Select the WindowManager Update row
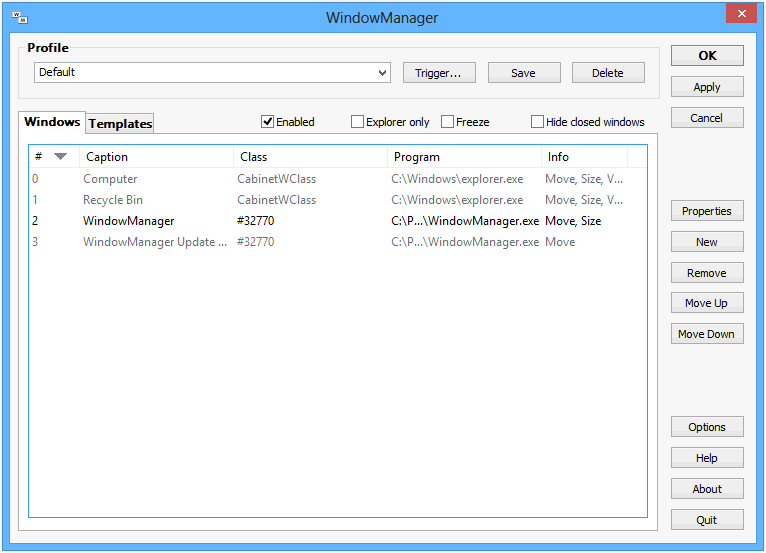766x553 pixels. [x=338, y=242]
